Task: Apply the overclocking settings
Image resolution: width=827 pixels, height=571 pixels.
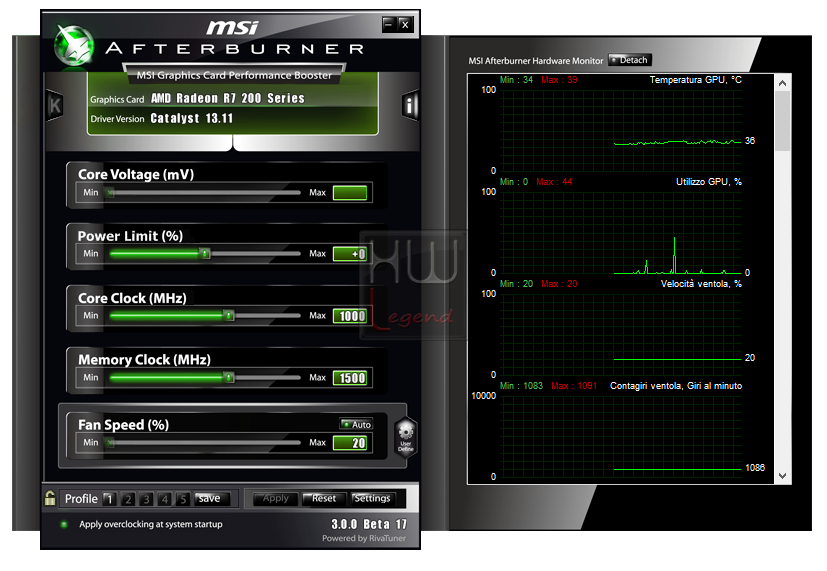Action: [x=276, y=499]
